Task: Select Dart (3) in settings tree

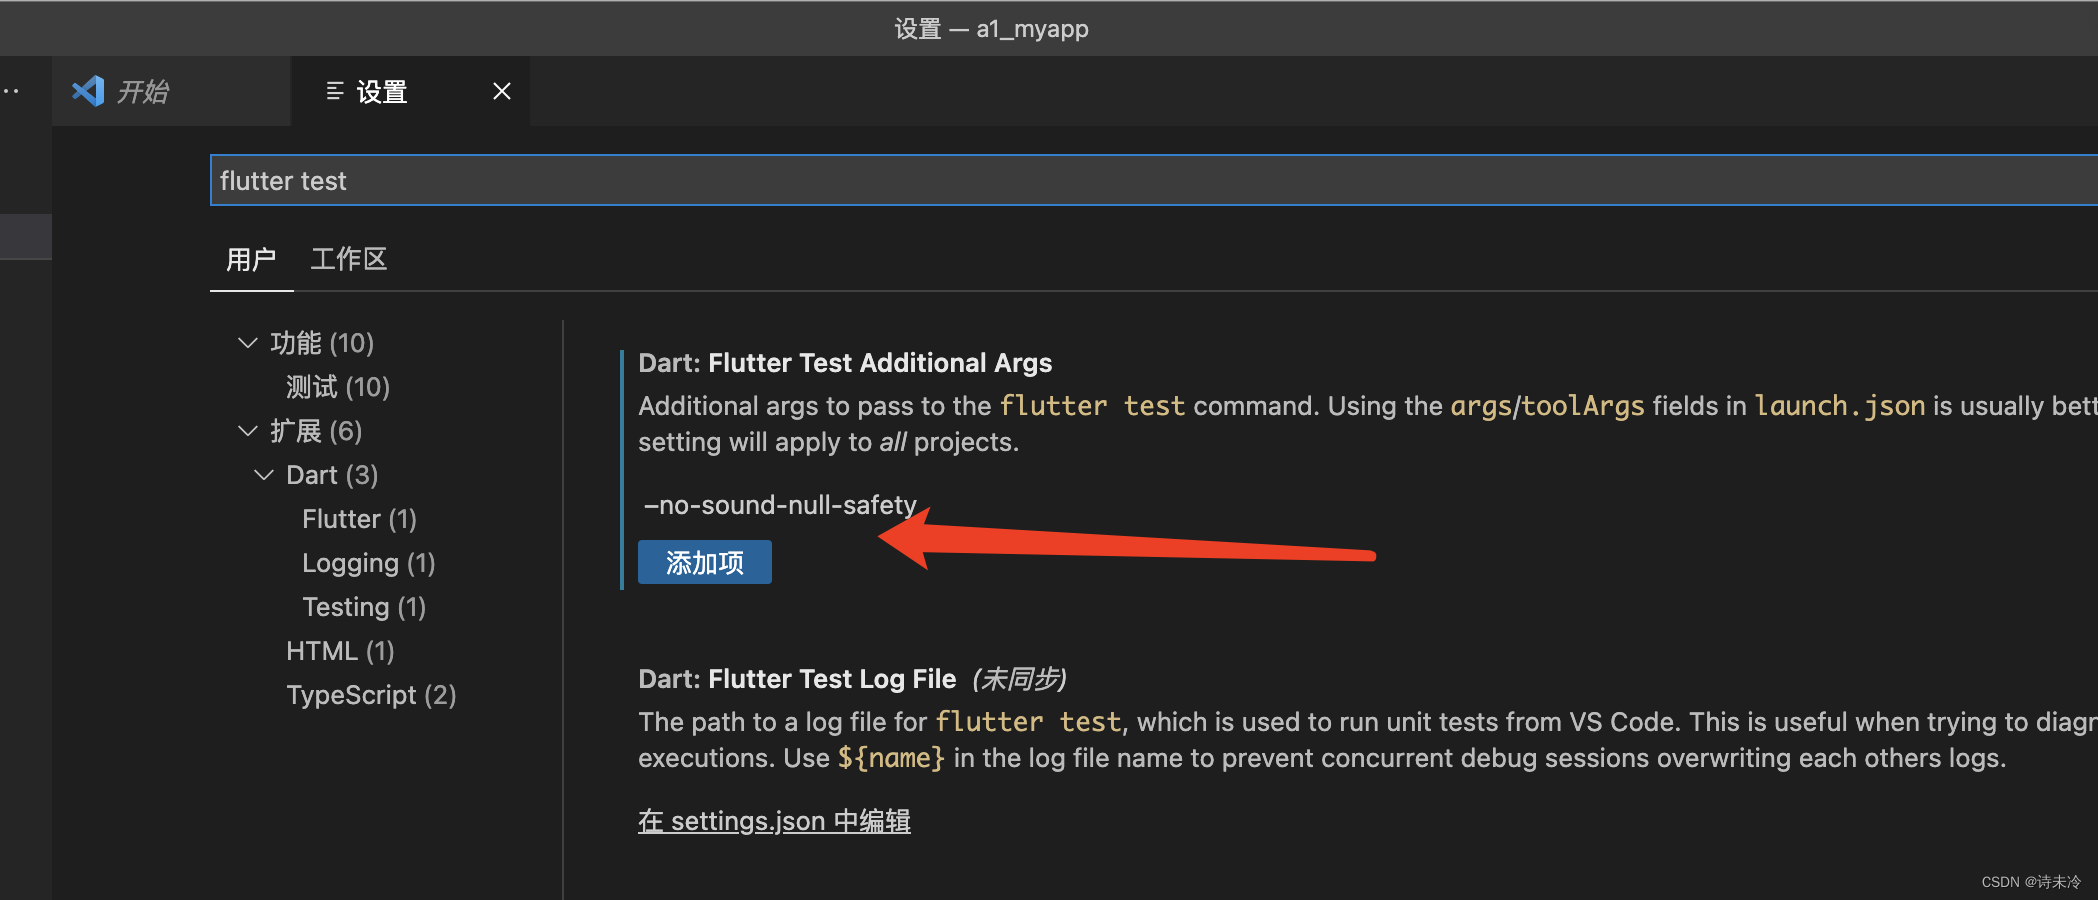Action: click(x=332, y=475)
